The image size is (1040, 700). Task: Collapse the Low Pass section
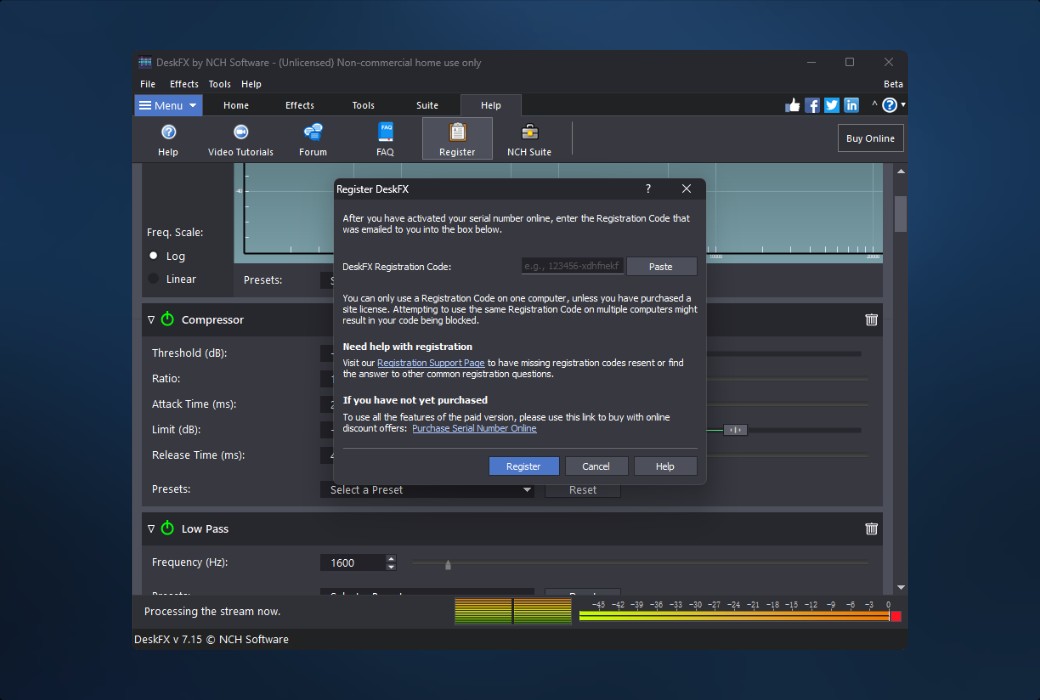pyautogui.click(x=151, y=528)
